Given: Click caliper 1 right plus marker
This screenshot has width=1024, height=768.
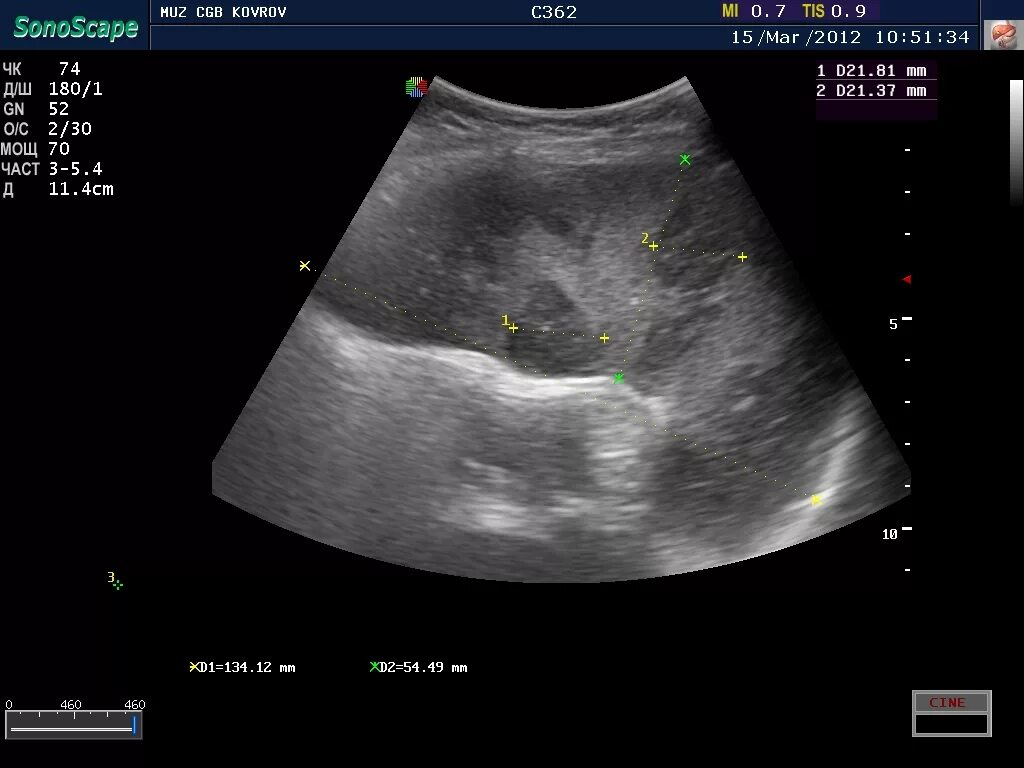Looking at the screenshot, I should 604,338.
